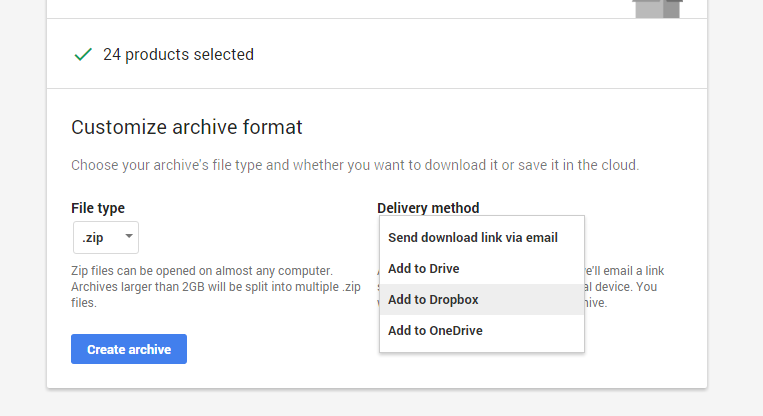763x416 pixels.
Task: Select Add to Dropbox option
Action: coord(433,300)
